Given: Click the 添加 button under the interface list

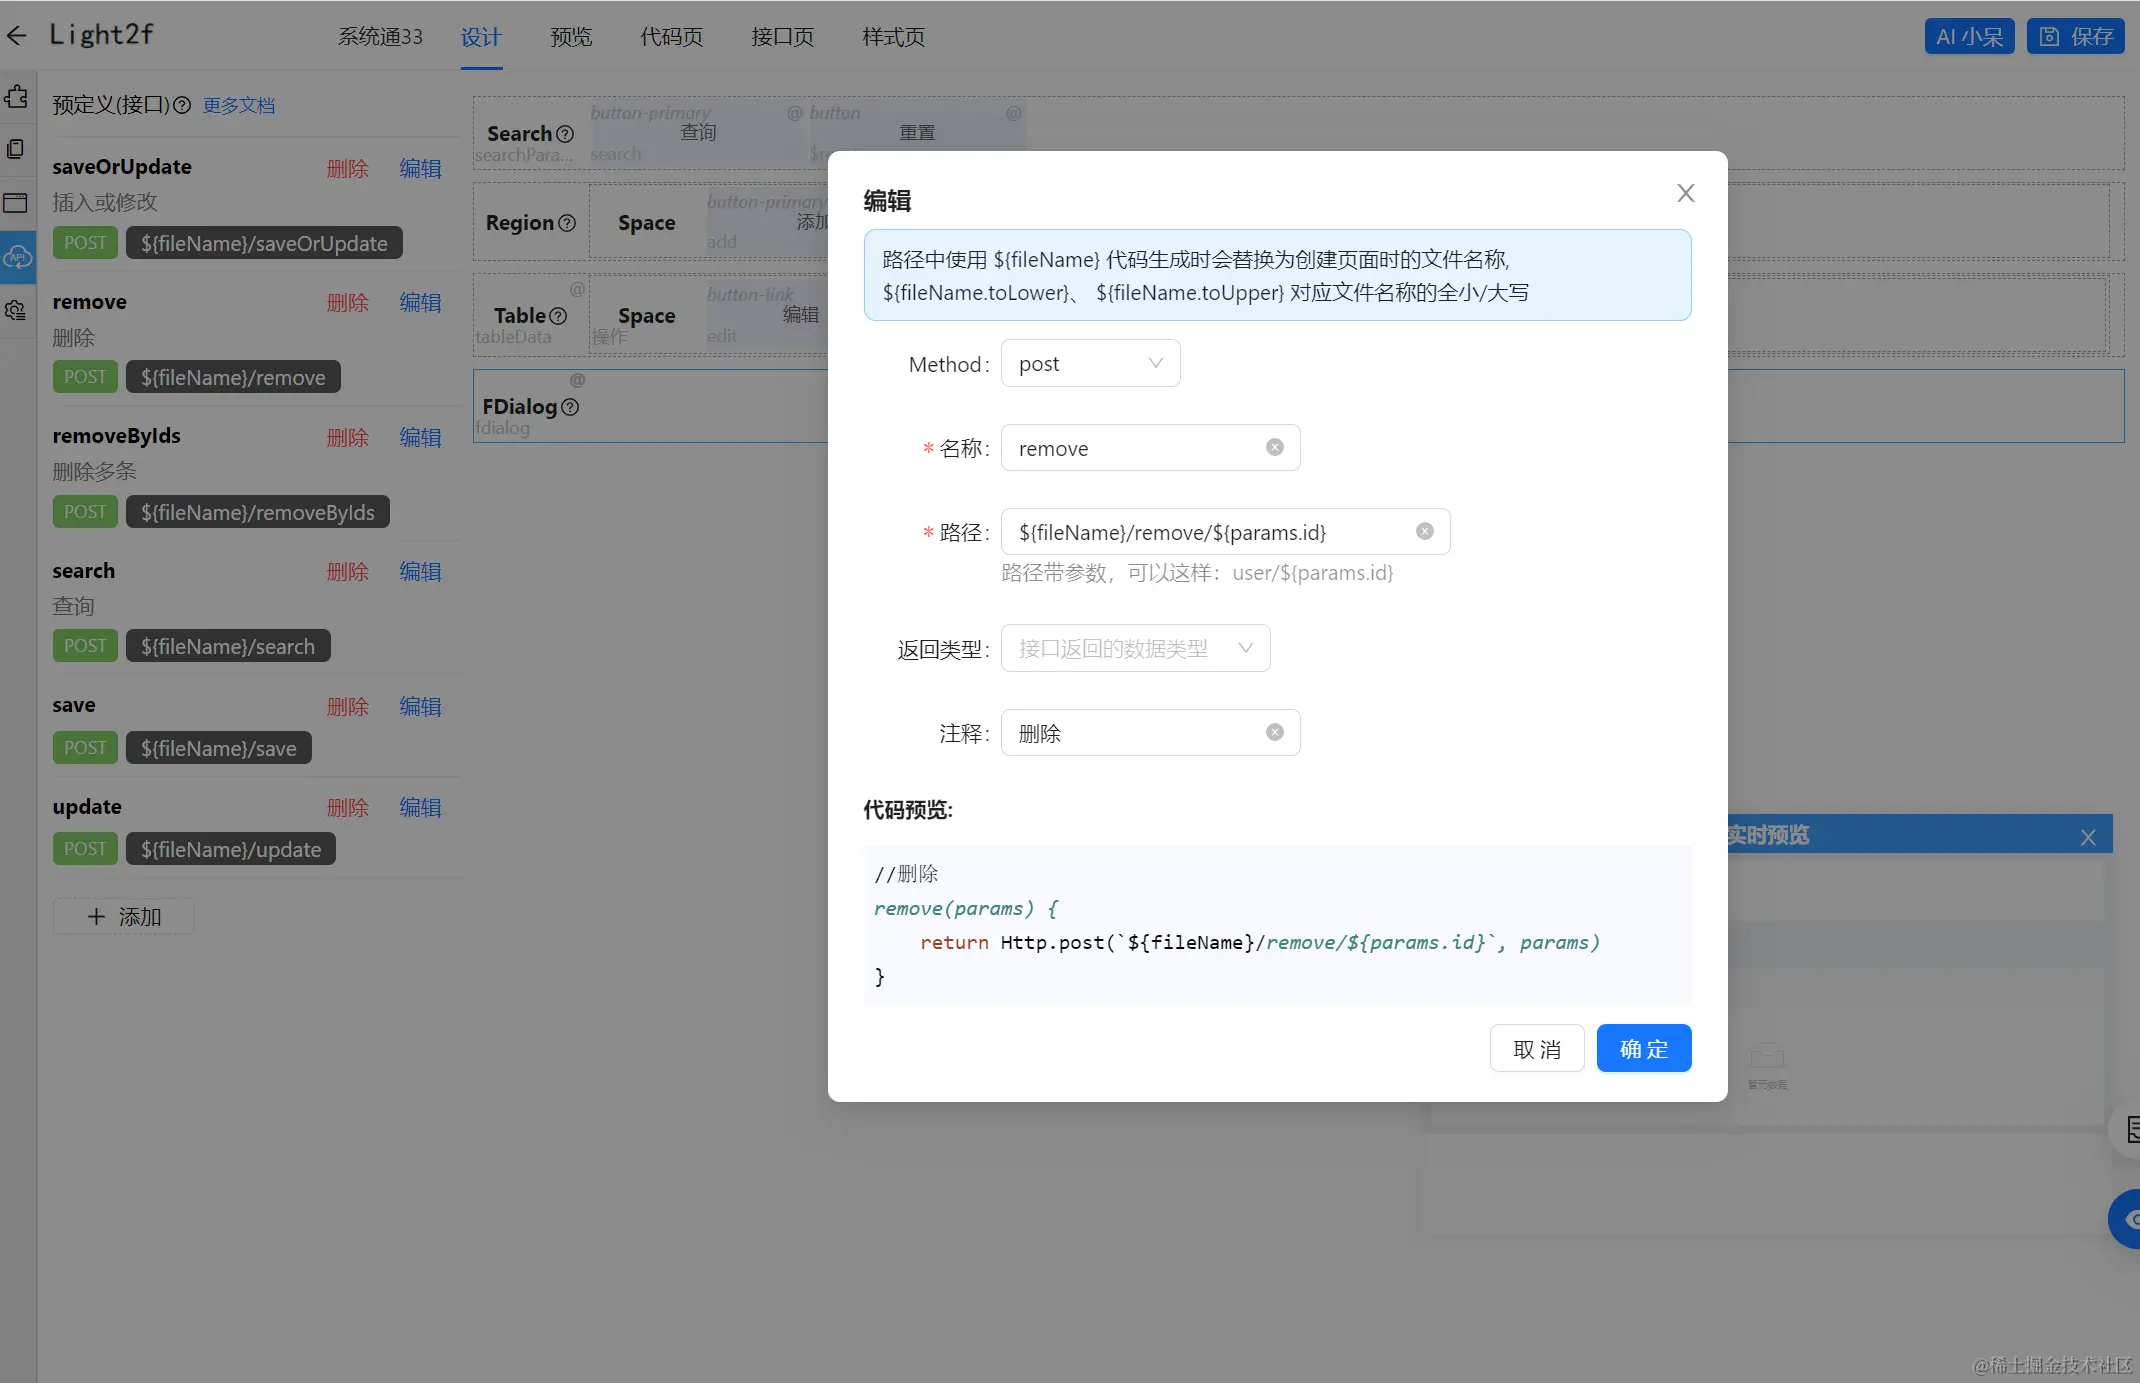Looking at the screenshot, I should point(124,916).
